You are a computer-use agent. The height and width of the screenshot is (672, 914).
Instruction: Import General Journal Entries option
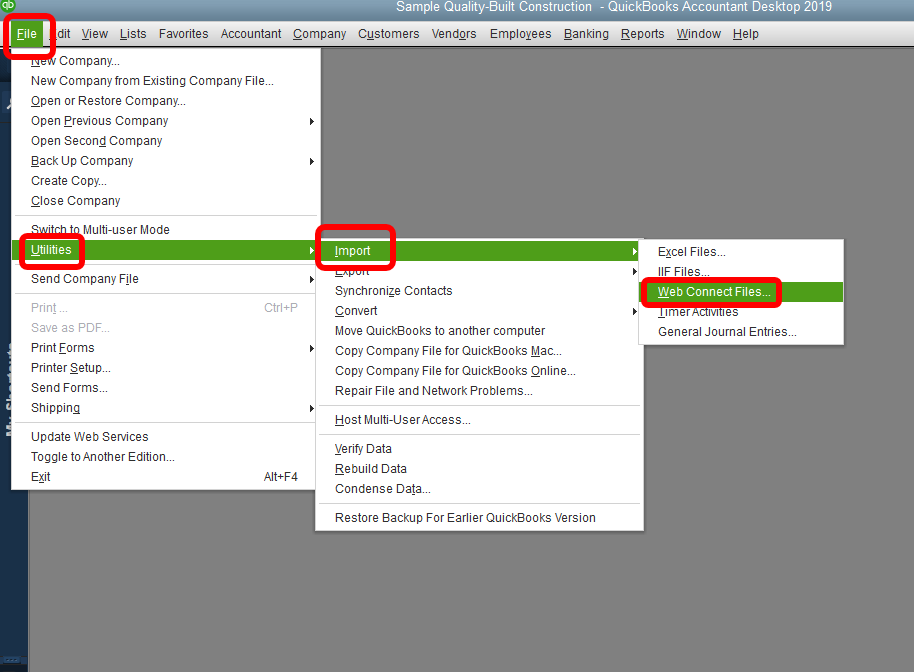click(x=727, y=332)
